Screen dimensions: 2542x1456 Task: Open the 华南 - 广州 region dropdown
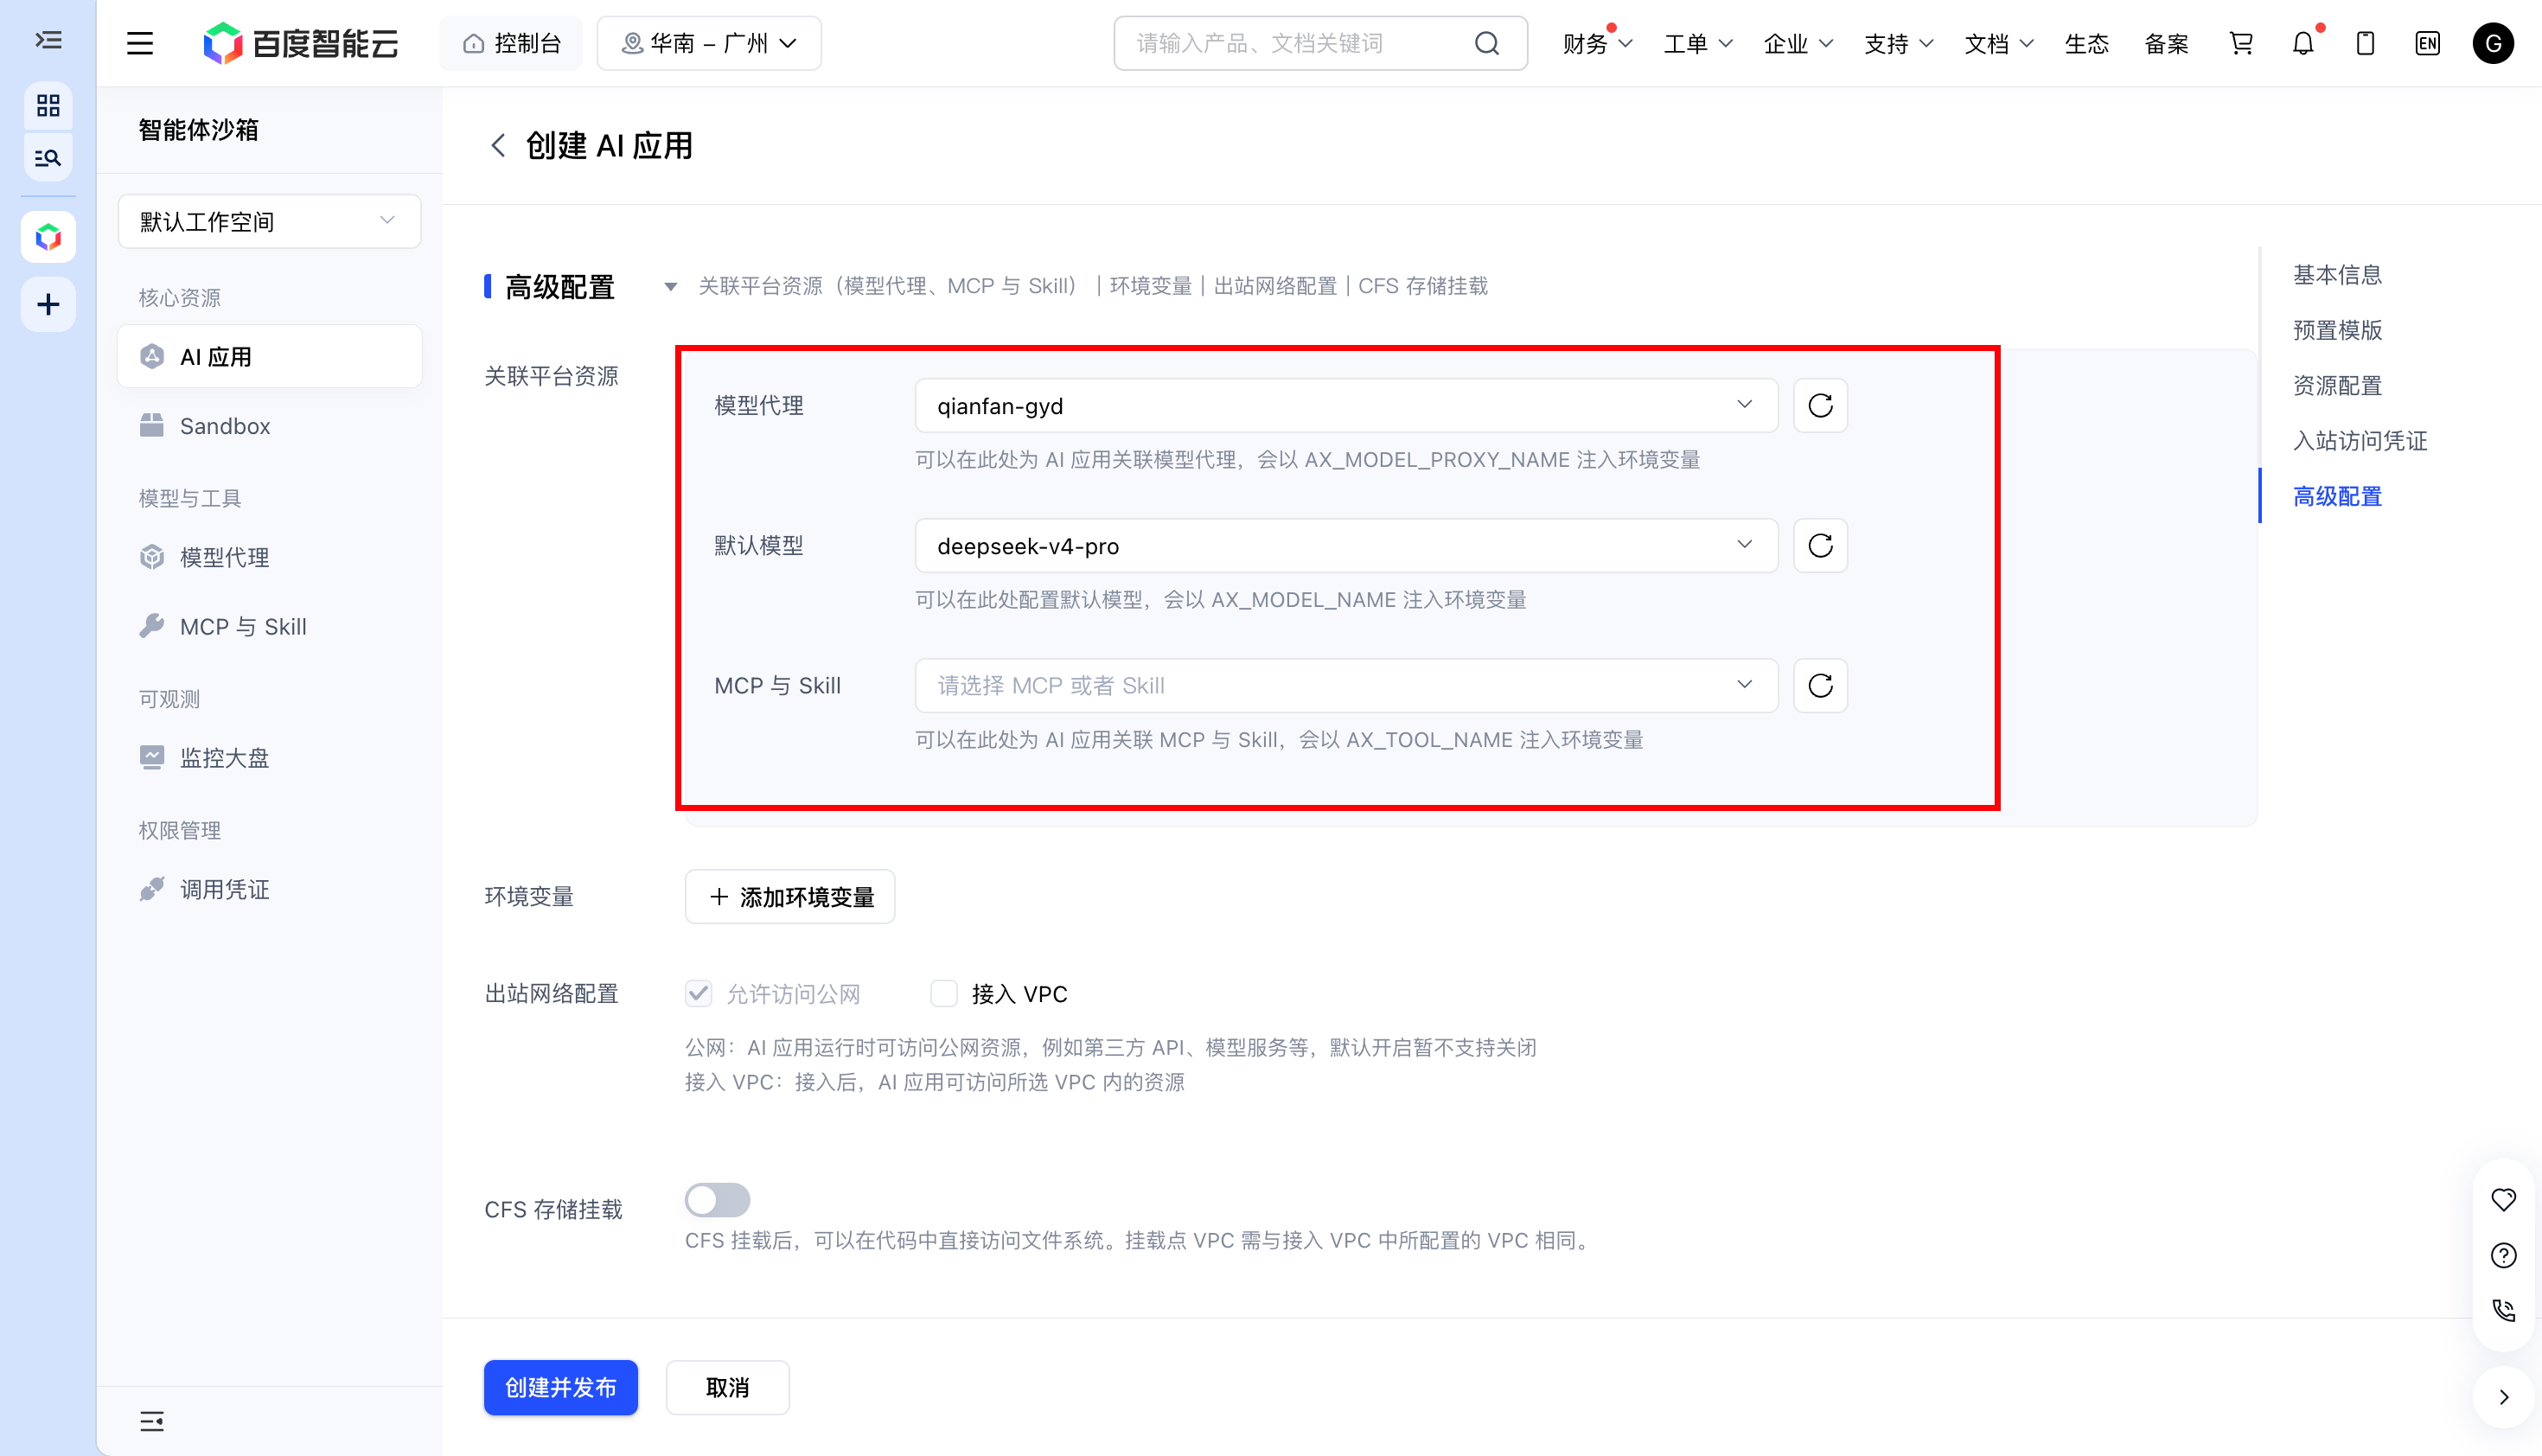pos(709,43)
